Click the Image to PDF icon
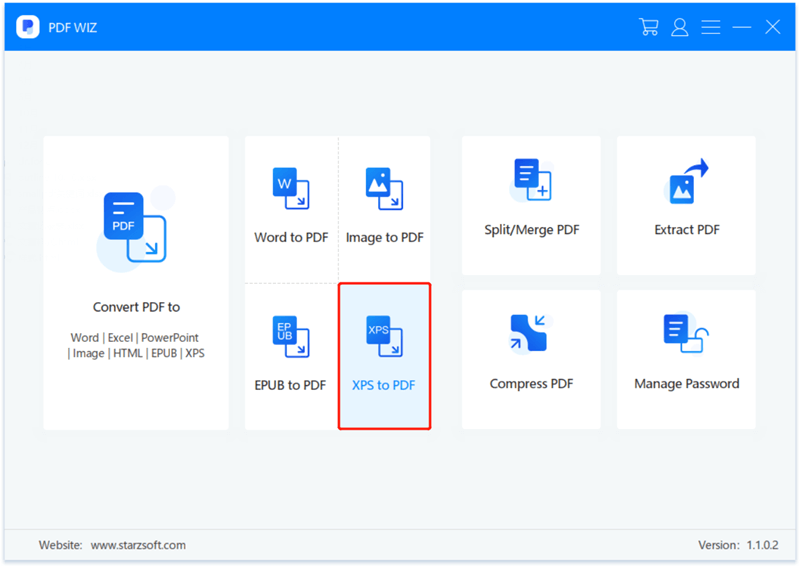 click(x=384, y=188)
